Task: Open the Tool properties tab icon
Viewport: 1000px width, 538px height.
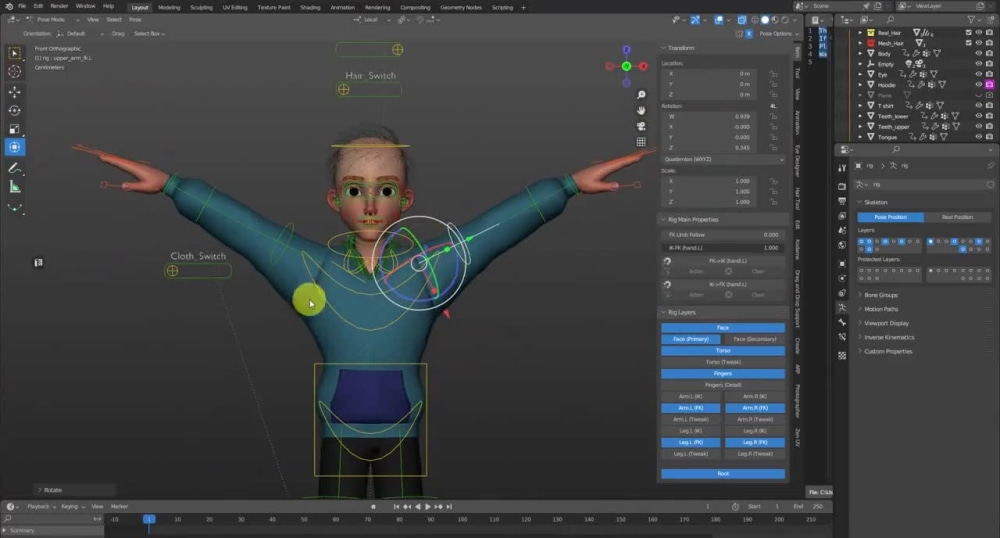Action: tap(842, 168)
